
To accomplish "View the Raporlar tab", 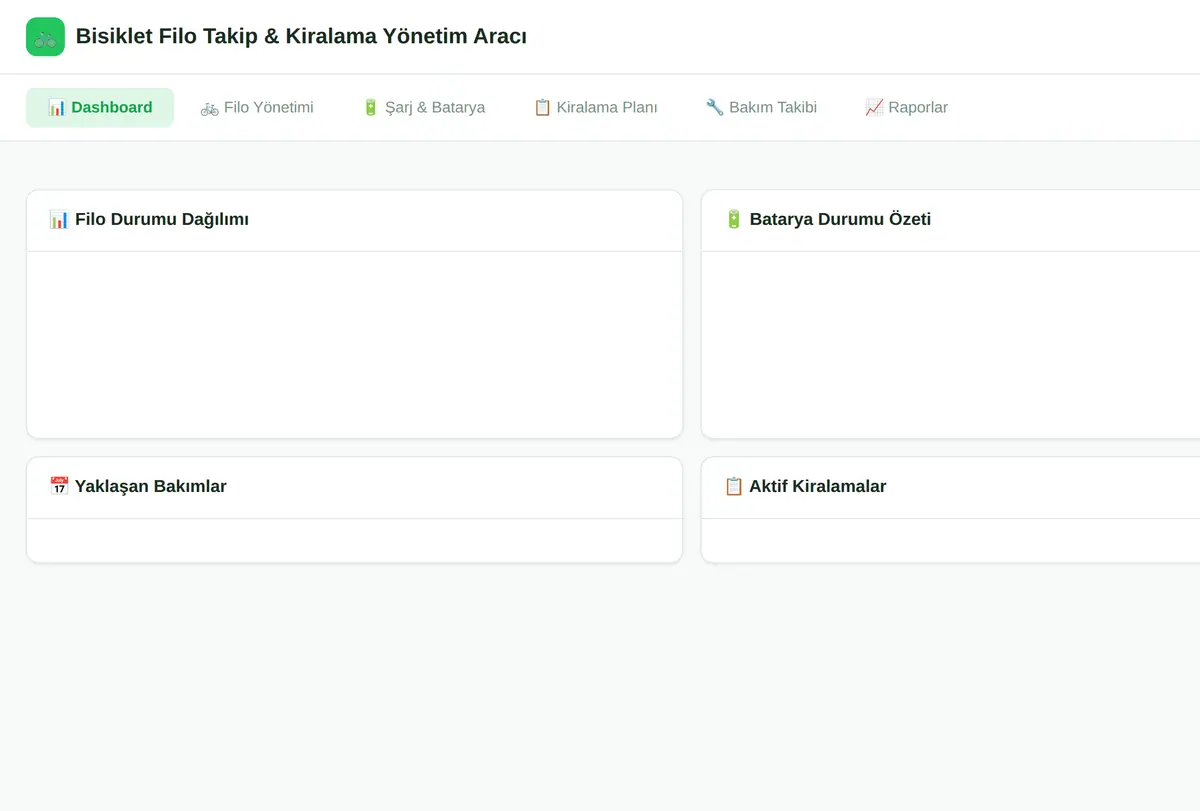I will click(x=906, y=108).
